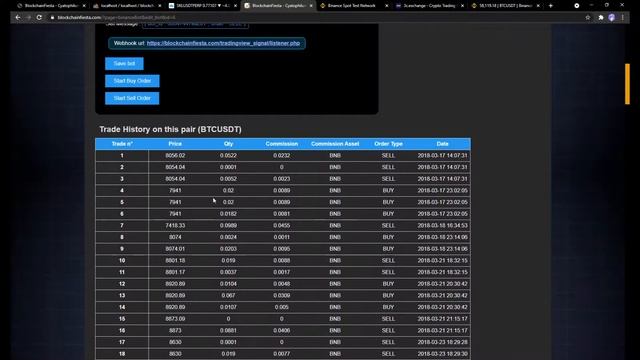Open the Chrome profile avatar
640x360 pixels.
611,18
